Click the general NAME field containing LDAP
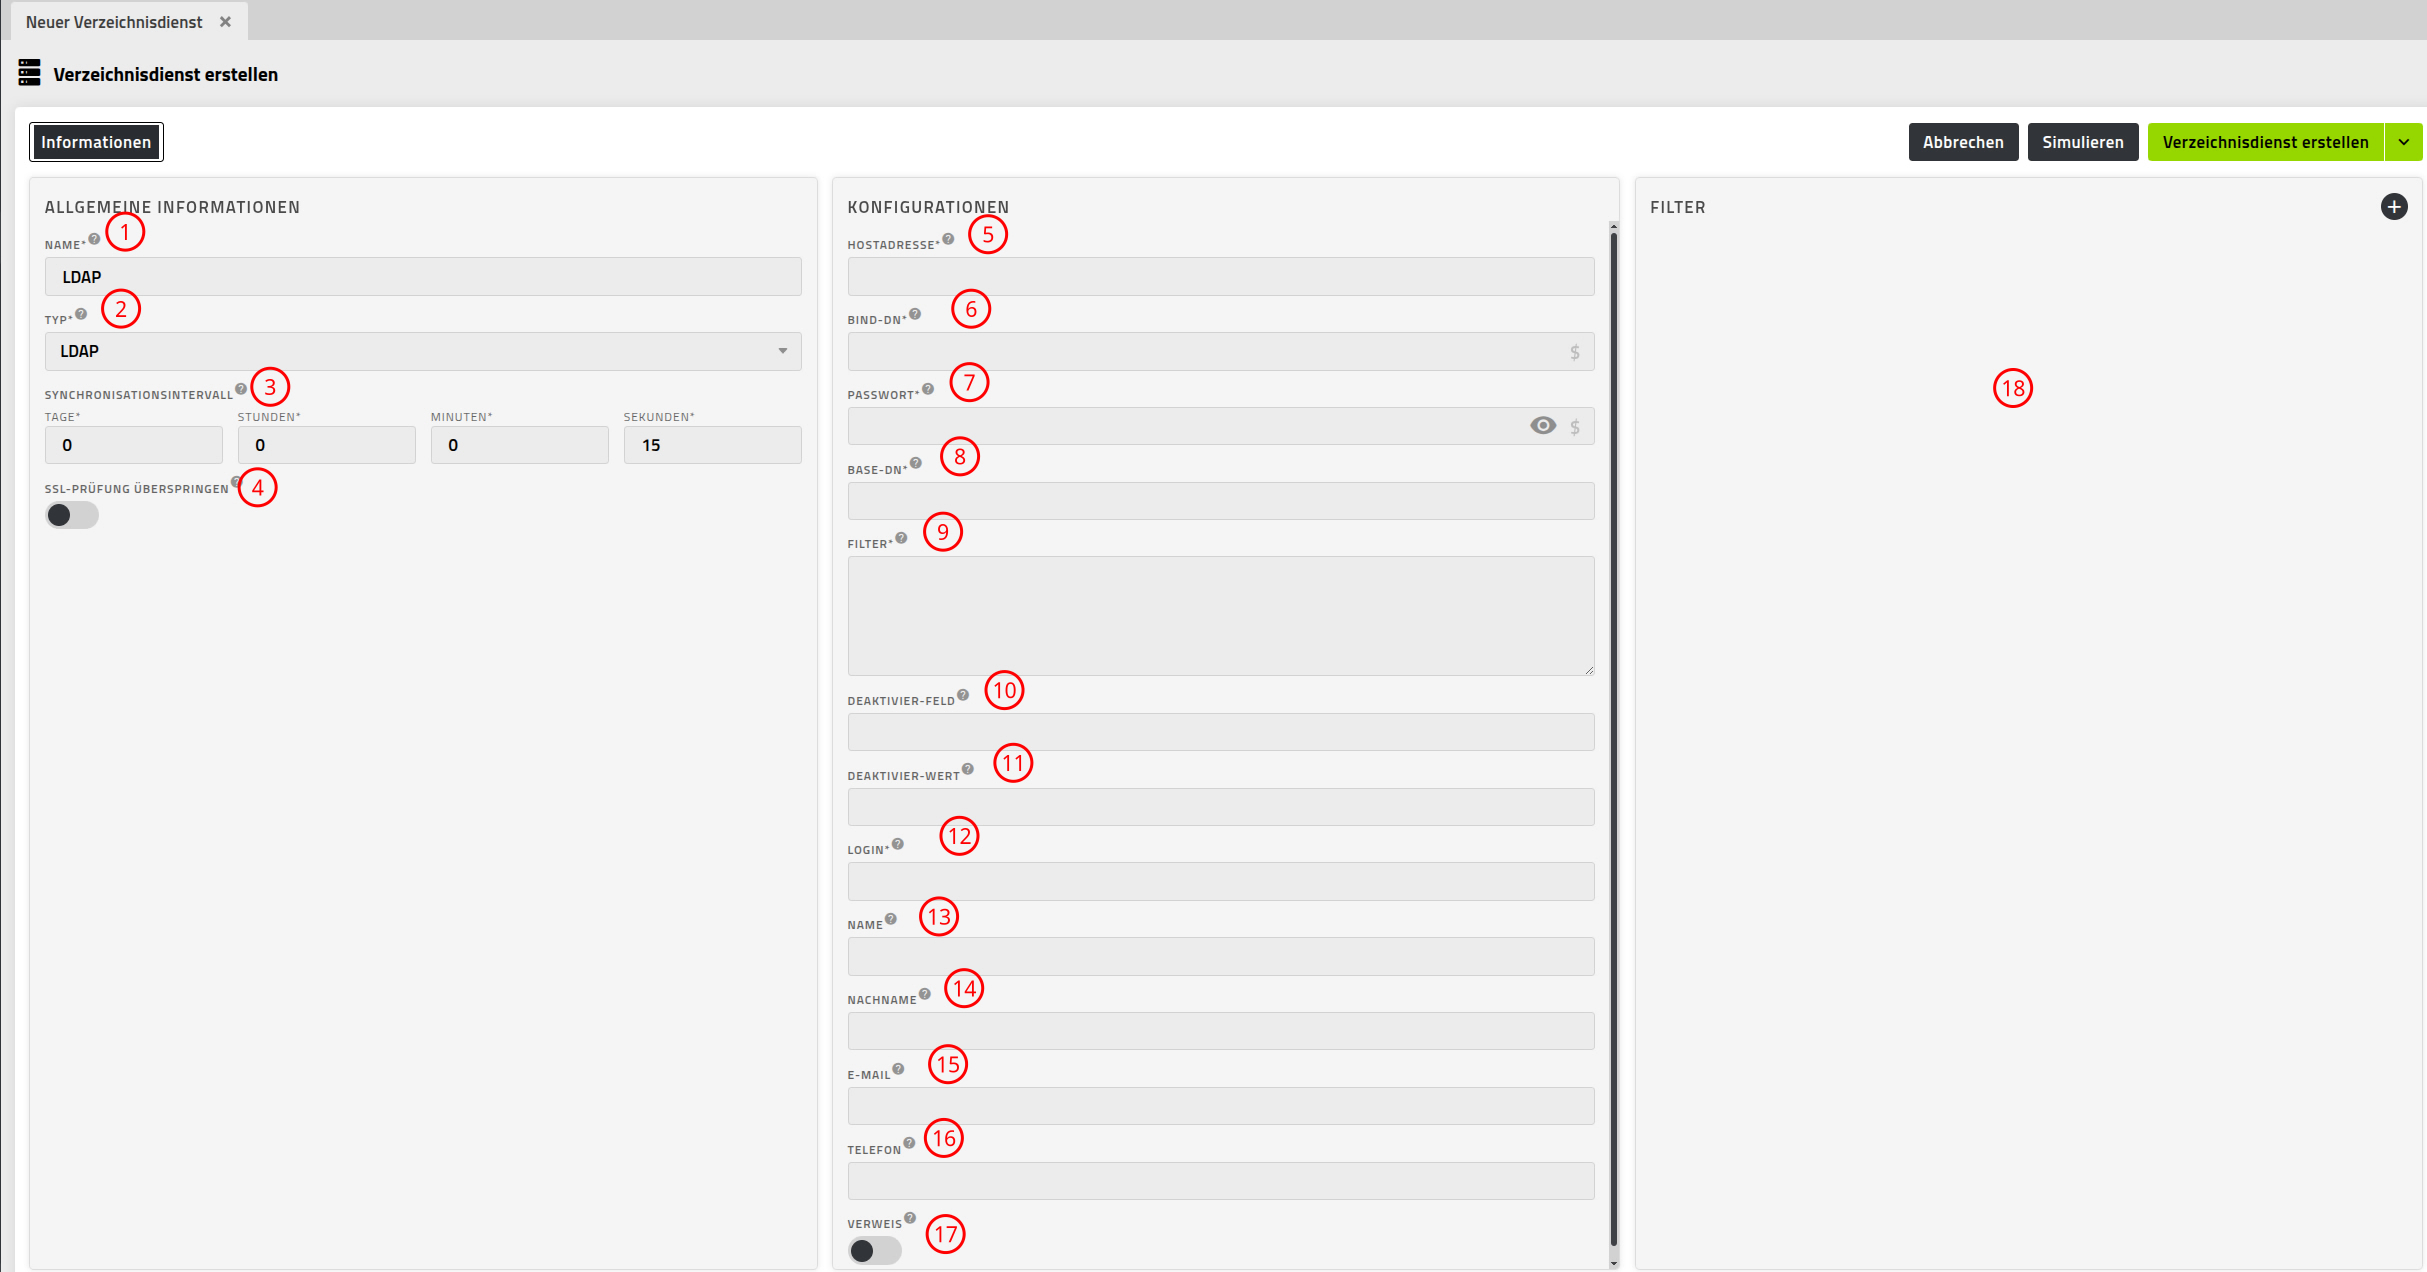2427x1272 pixels. point(423,277)
